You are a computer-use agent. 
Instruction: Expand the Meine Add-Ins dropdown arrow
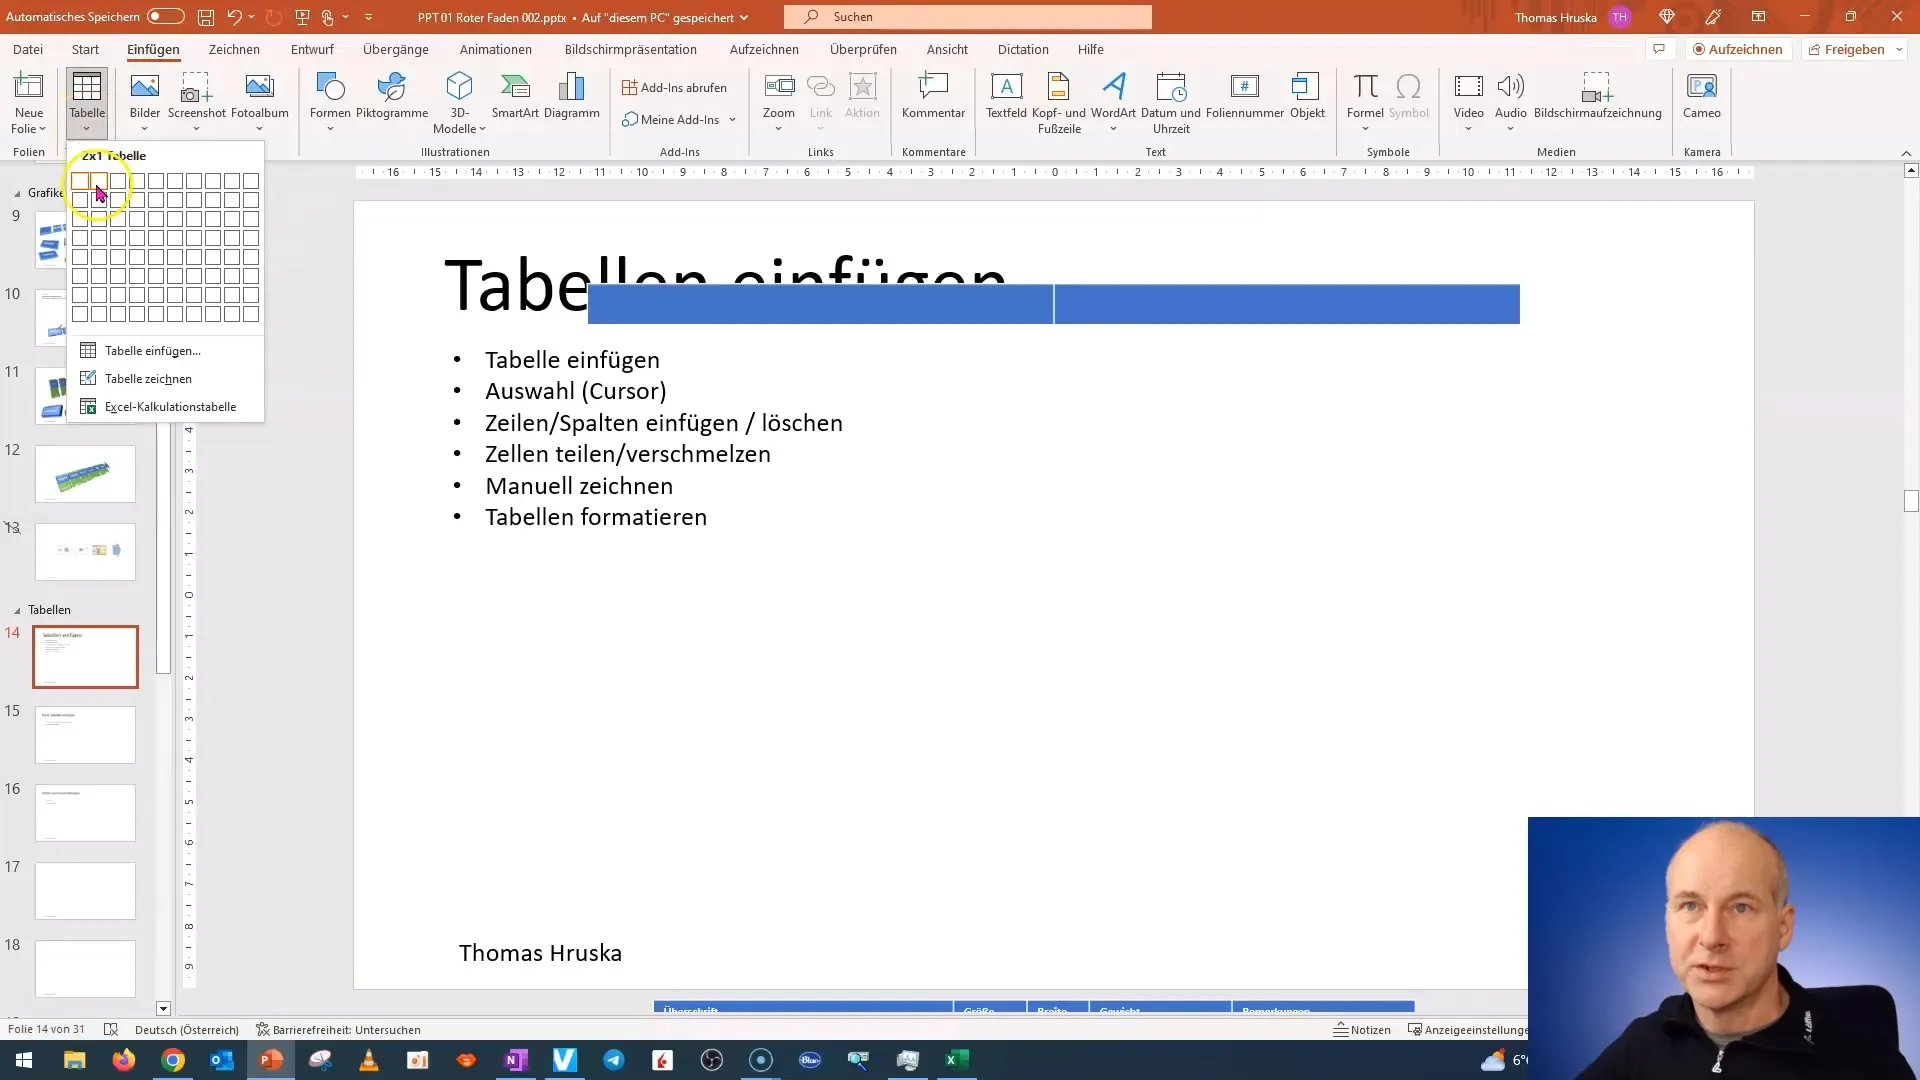click(x=732, y=120)
